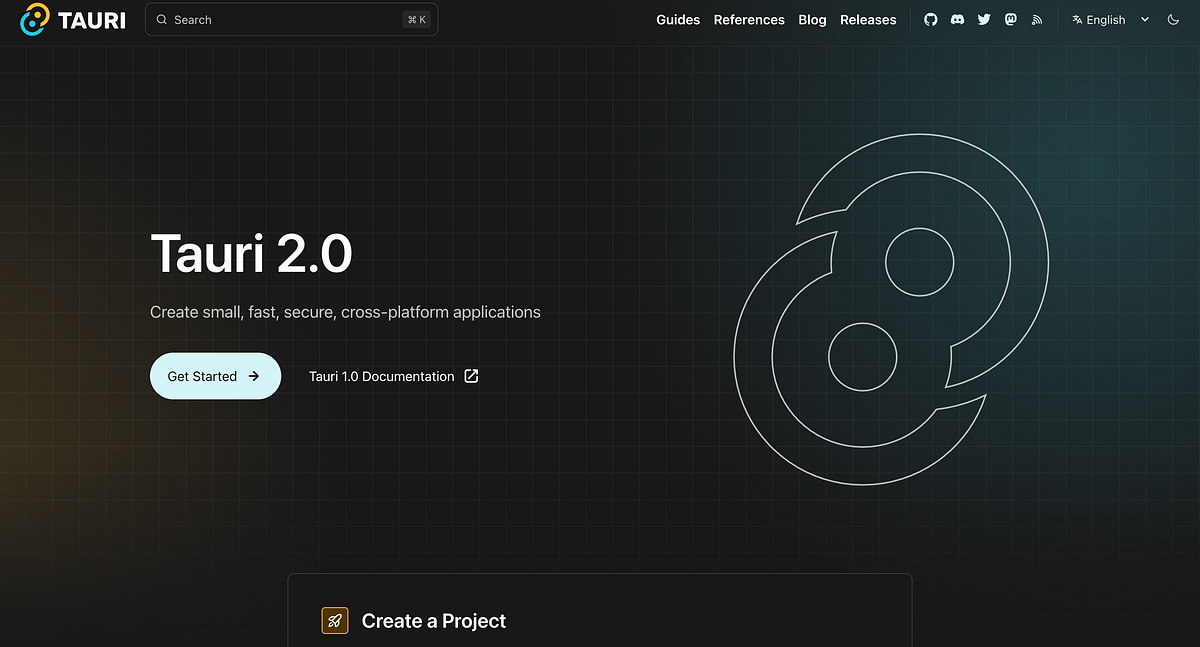Select the rocket icon beside Create a Project

coord(334,620)
